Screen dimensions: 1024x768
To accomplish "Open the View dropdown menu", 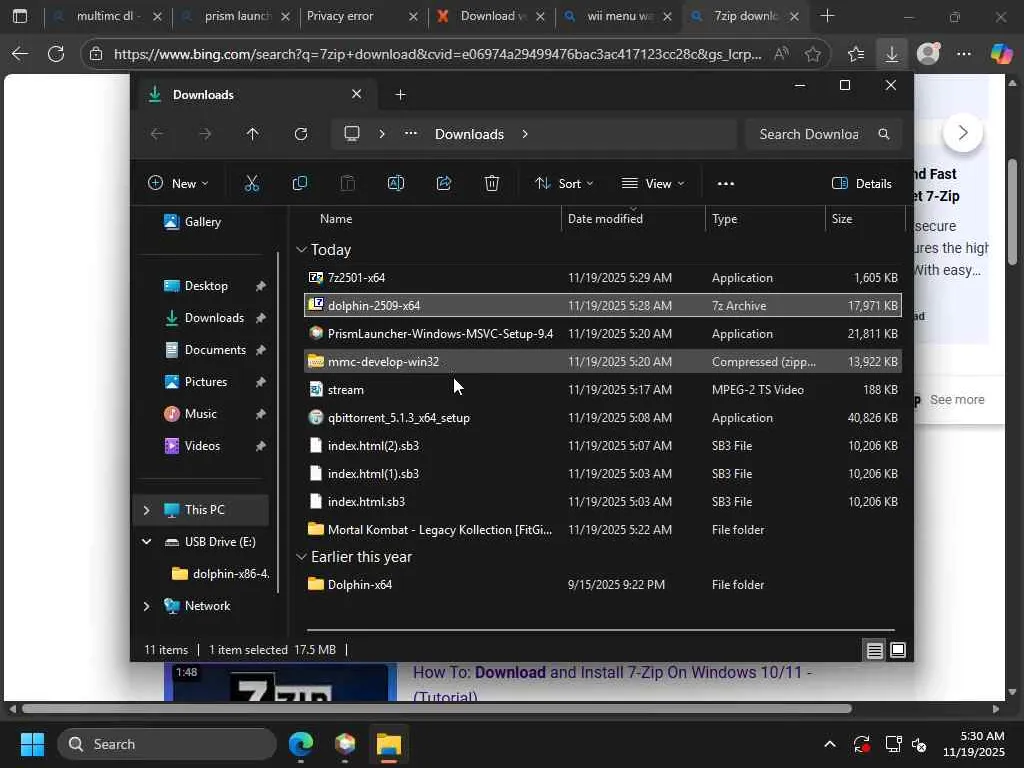I will (653, 184).
